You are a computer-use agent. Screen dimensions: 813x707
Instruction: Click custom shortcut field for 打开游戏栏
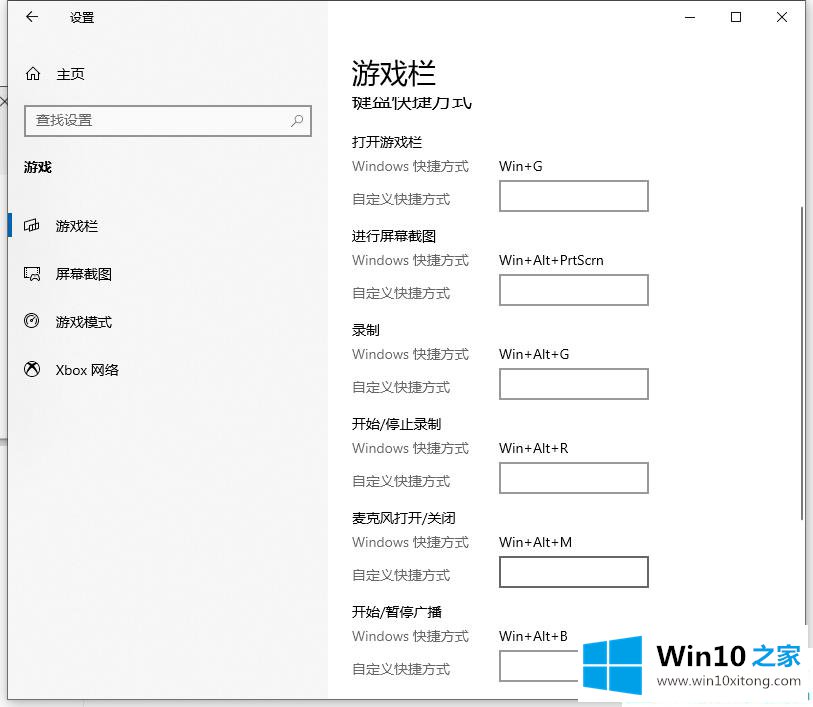click(x=573, y=196)
